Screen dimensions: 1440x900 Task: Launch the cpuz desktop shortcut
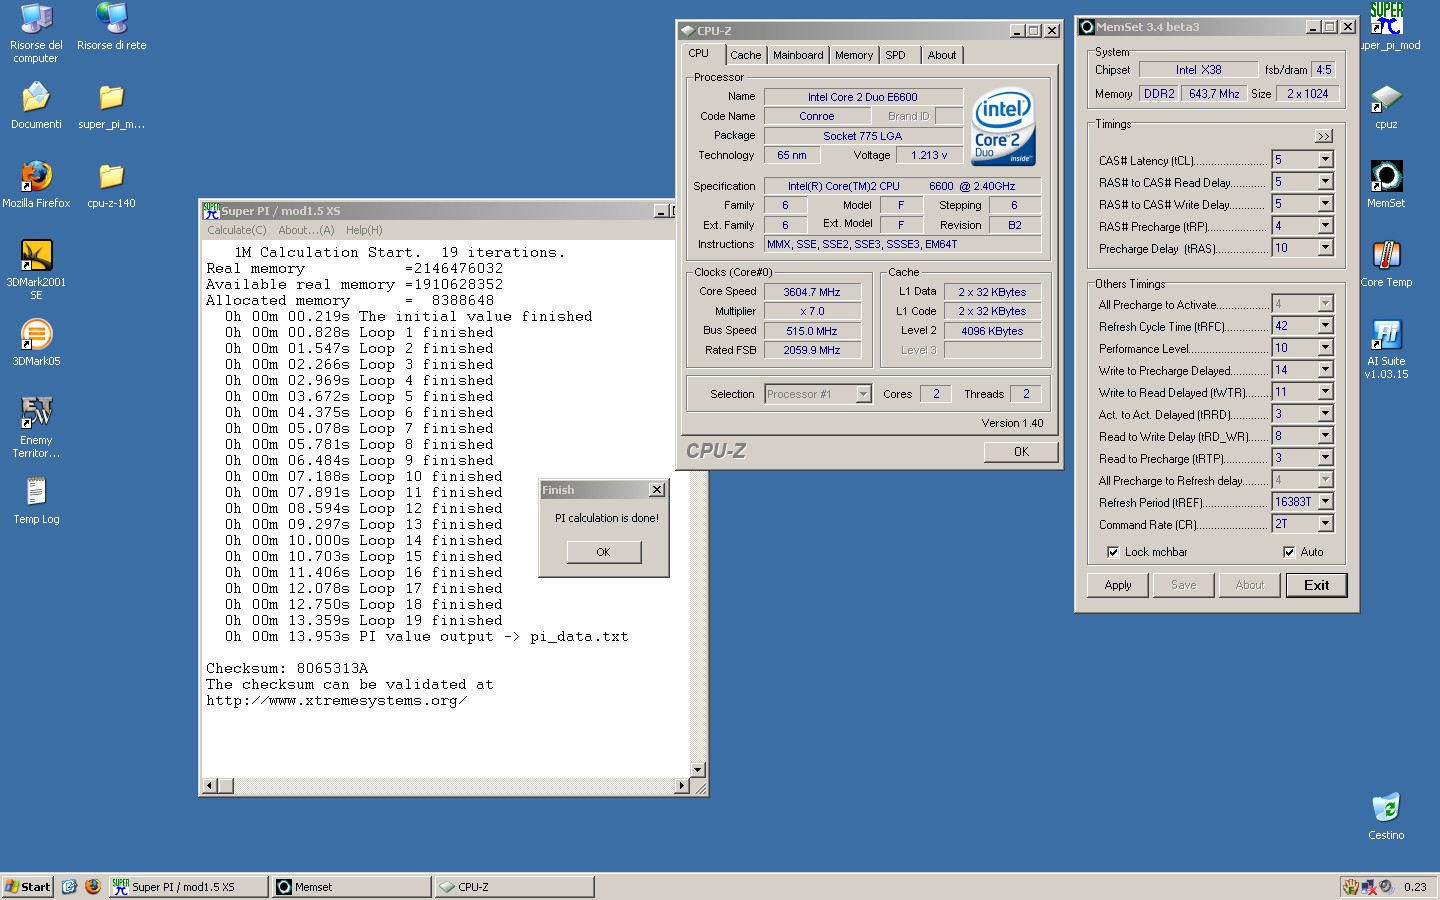point(1386,106)
